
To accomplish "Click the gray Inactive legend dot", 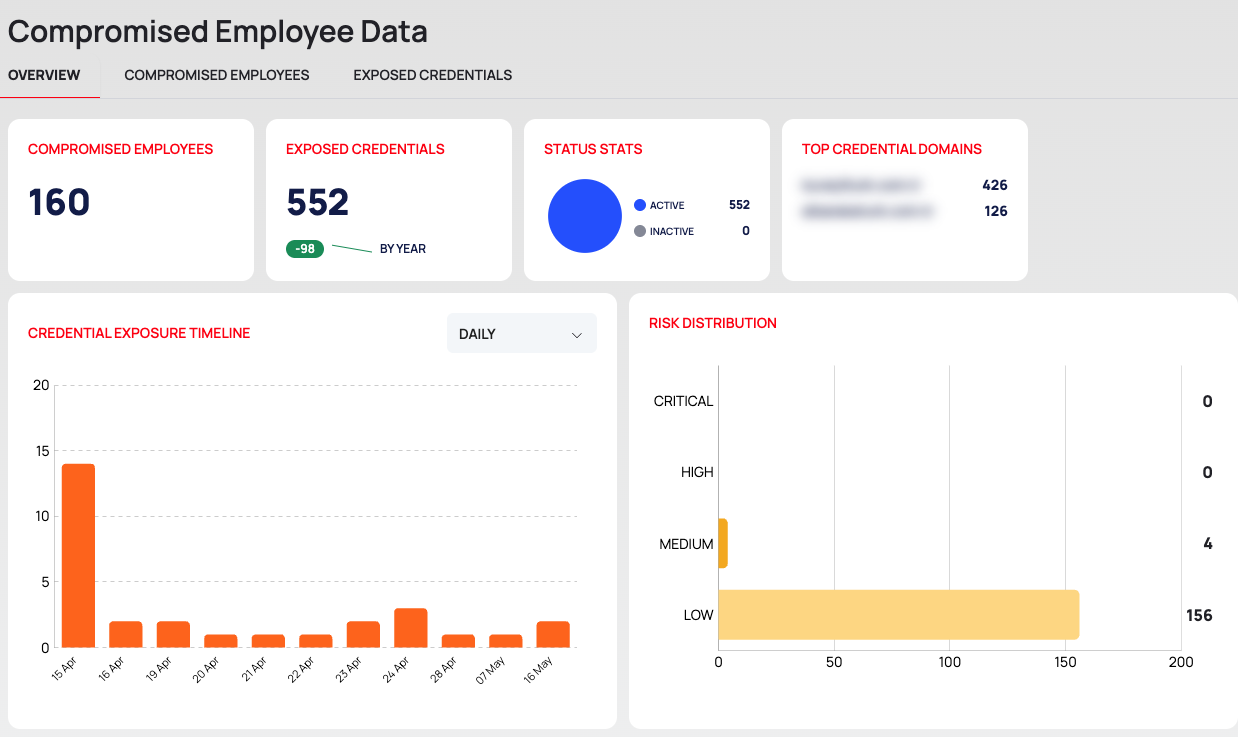I will pos(640,231).
